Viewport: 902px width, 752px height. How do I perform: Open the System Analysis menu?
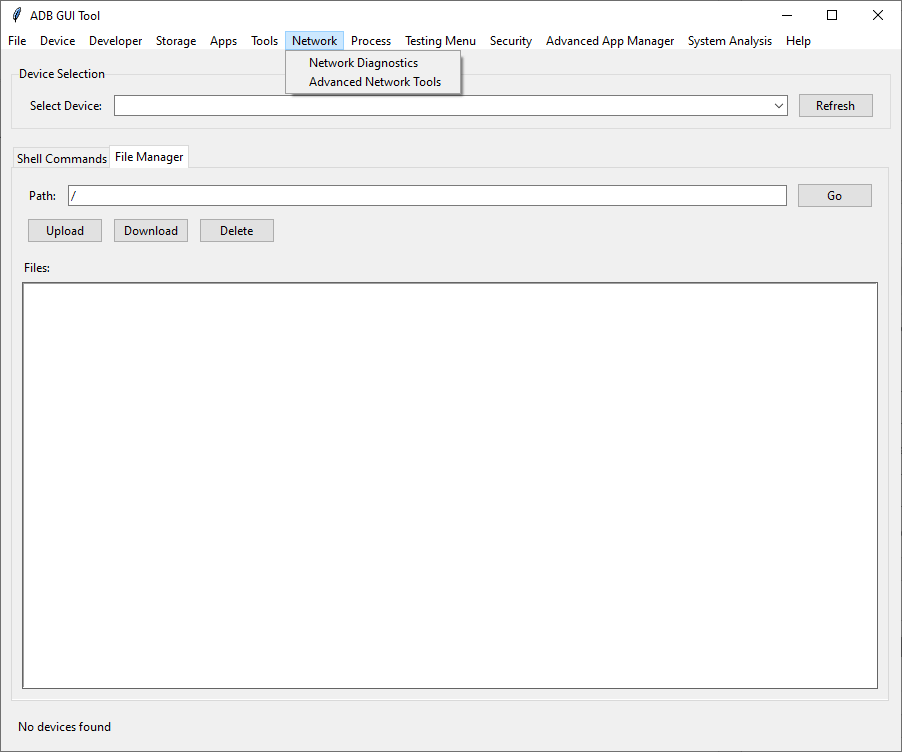click(x=729, y=41)
